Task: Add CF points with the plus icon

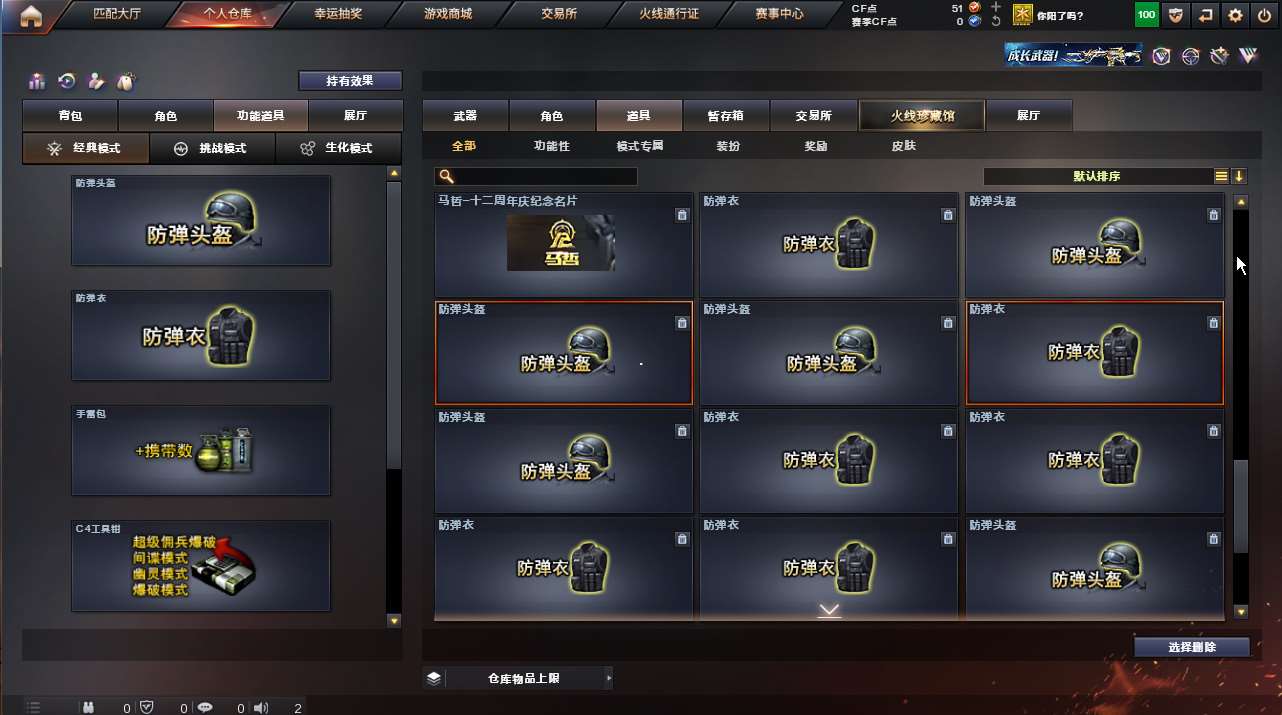Action: [x=995, y=8]
